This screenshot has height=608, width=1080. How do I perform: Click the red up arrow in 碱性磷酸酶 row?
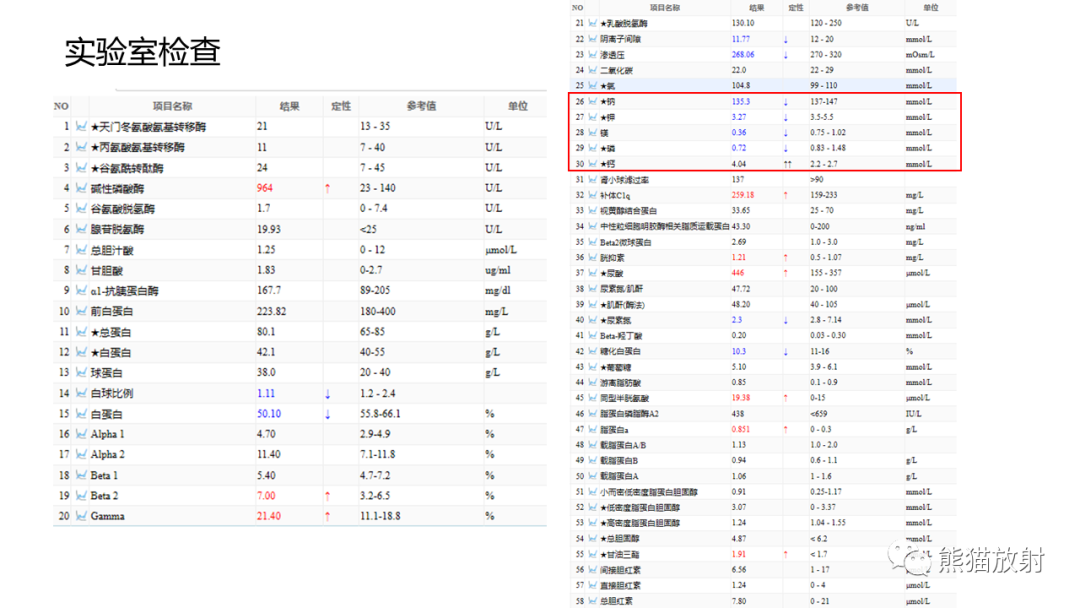[327, 189]
